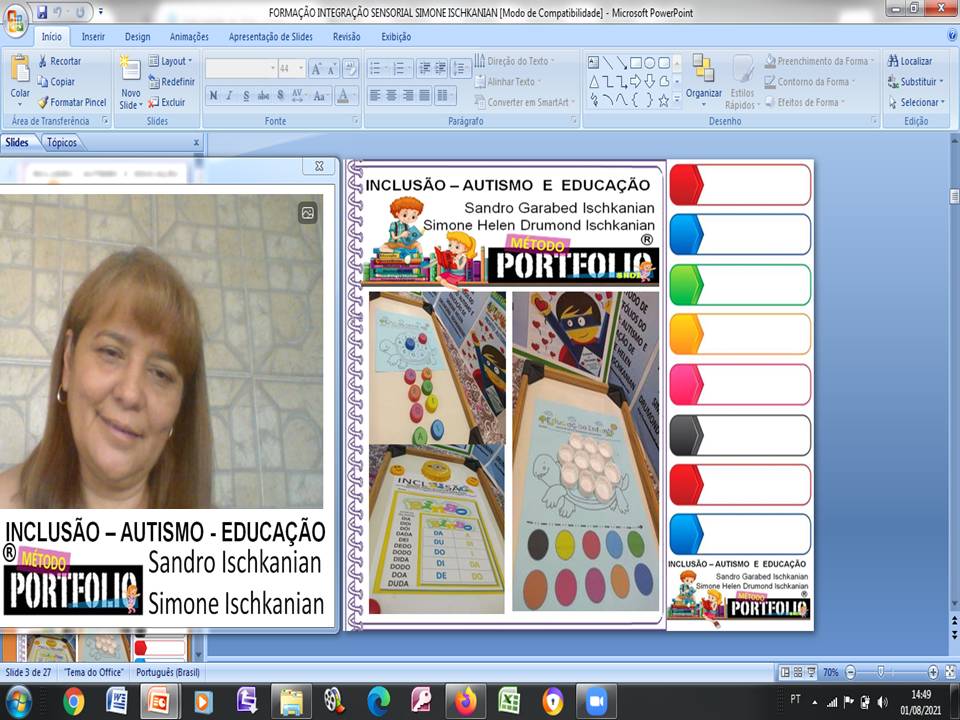Click the zoom slider handle
The image size is (960, 720).
pyautogui.click(x=881, y=672)
